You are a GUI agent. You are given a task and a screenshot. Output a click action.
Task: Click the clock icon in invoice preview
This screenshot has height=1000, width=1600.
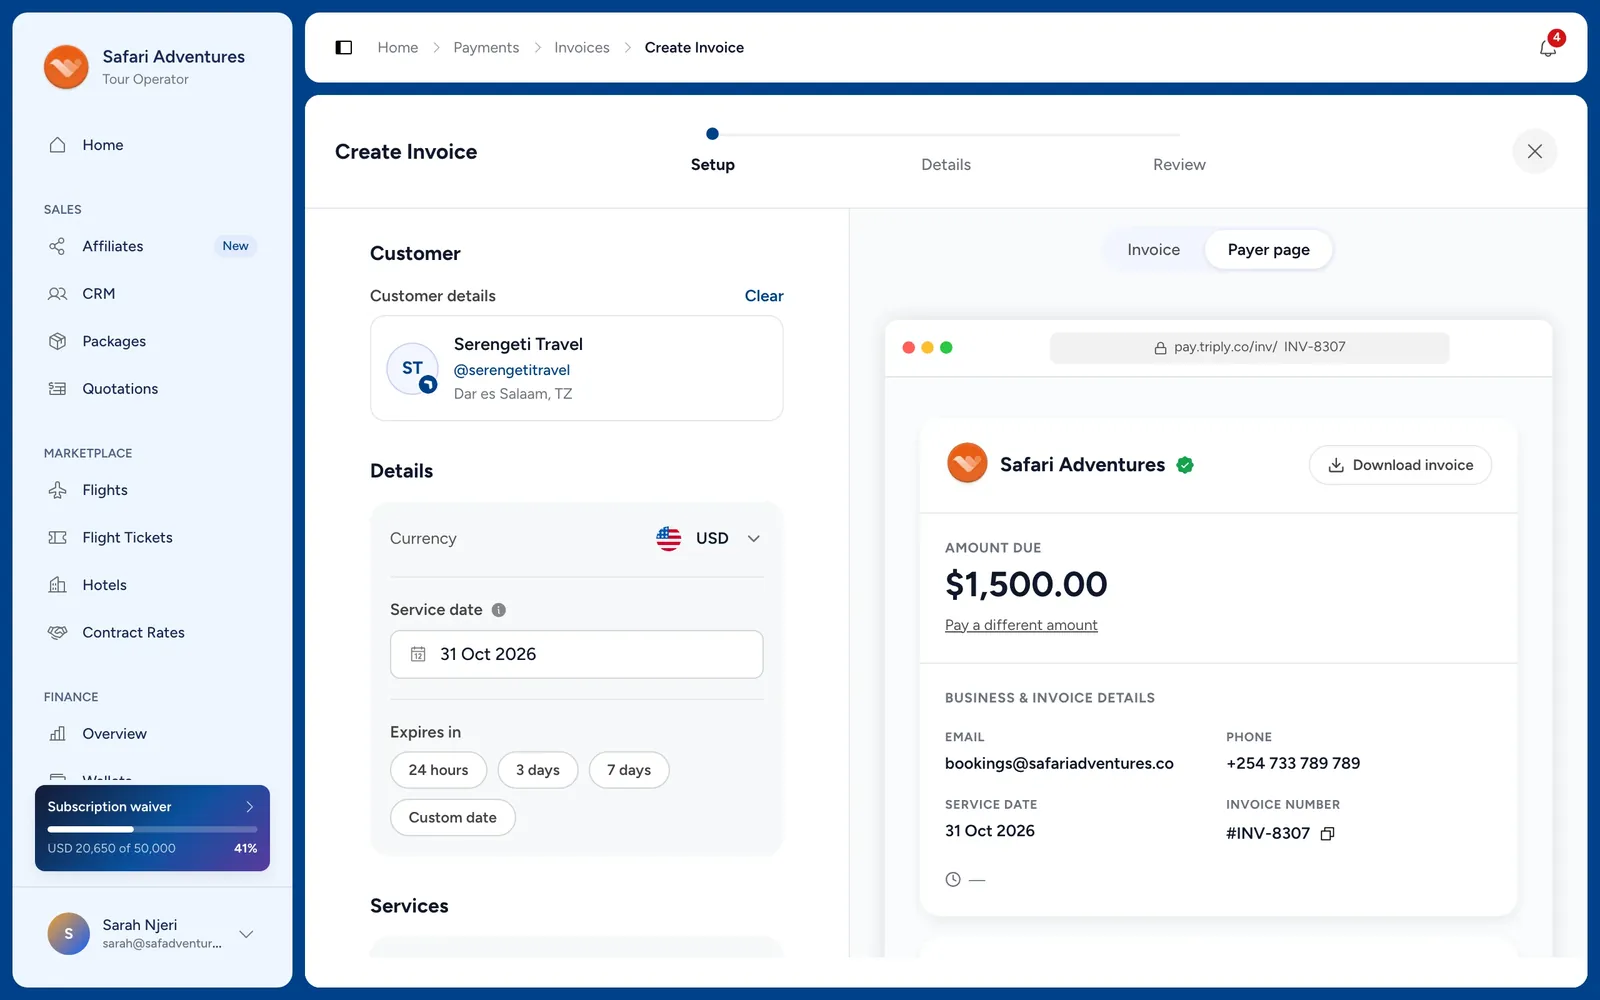click(953, 880)
